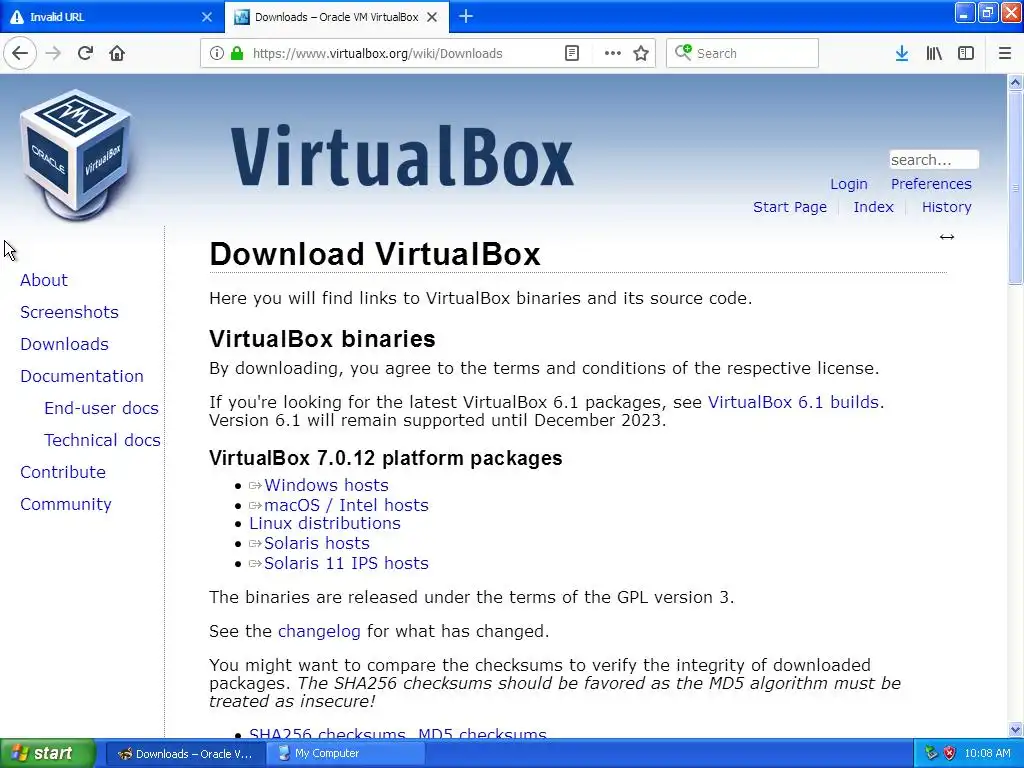This screenshot has height=768, width=1024.
Task: Show sidebars icon in toolbar
Action: click(966, 54)
